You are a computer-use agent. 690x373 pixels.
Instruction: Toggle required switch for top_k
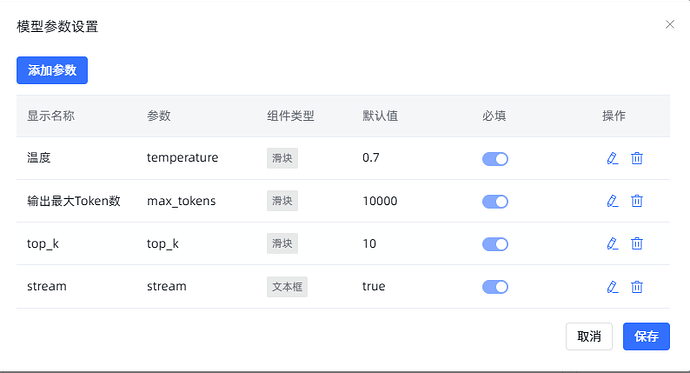495,244
